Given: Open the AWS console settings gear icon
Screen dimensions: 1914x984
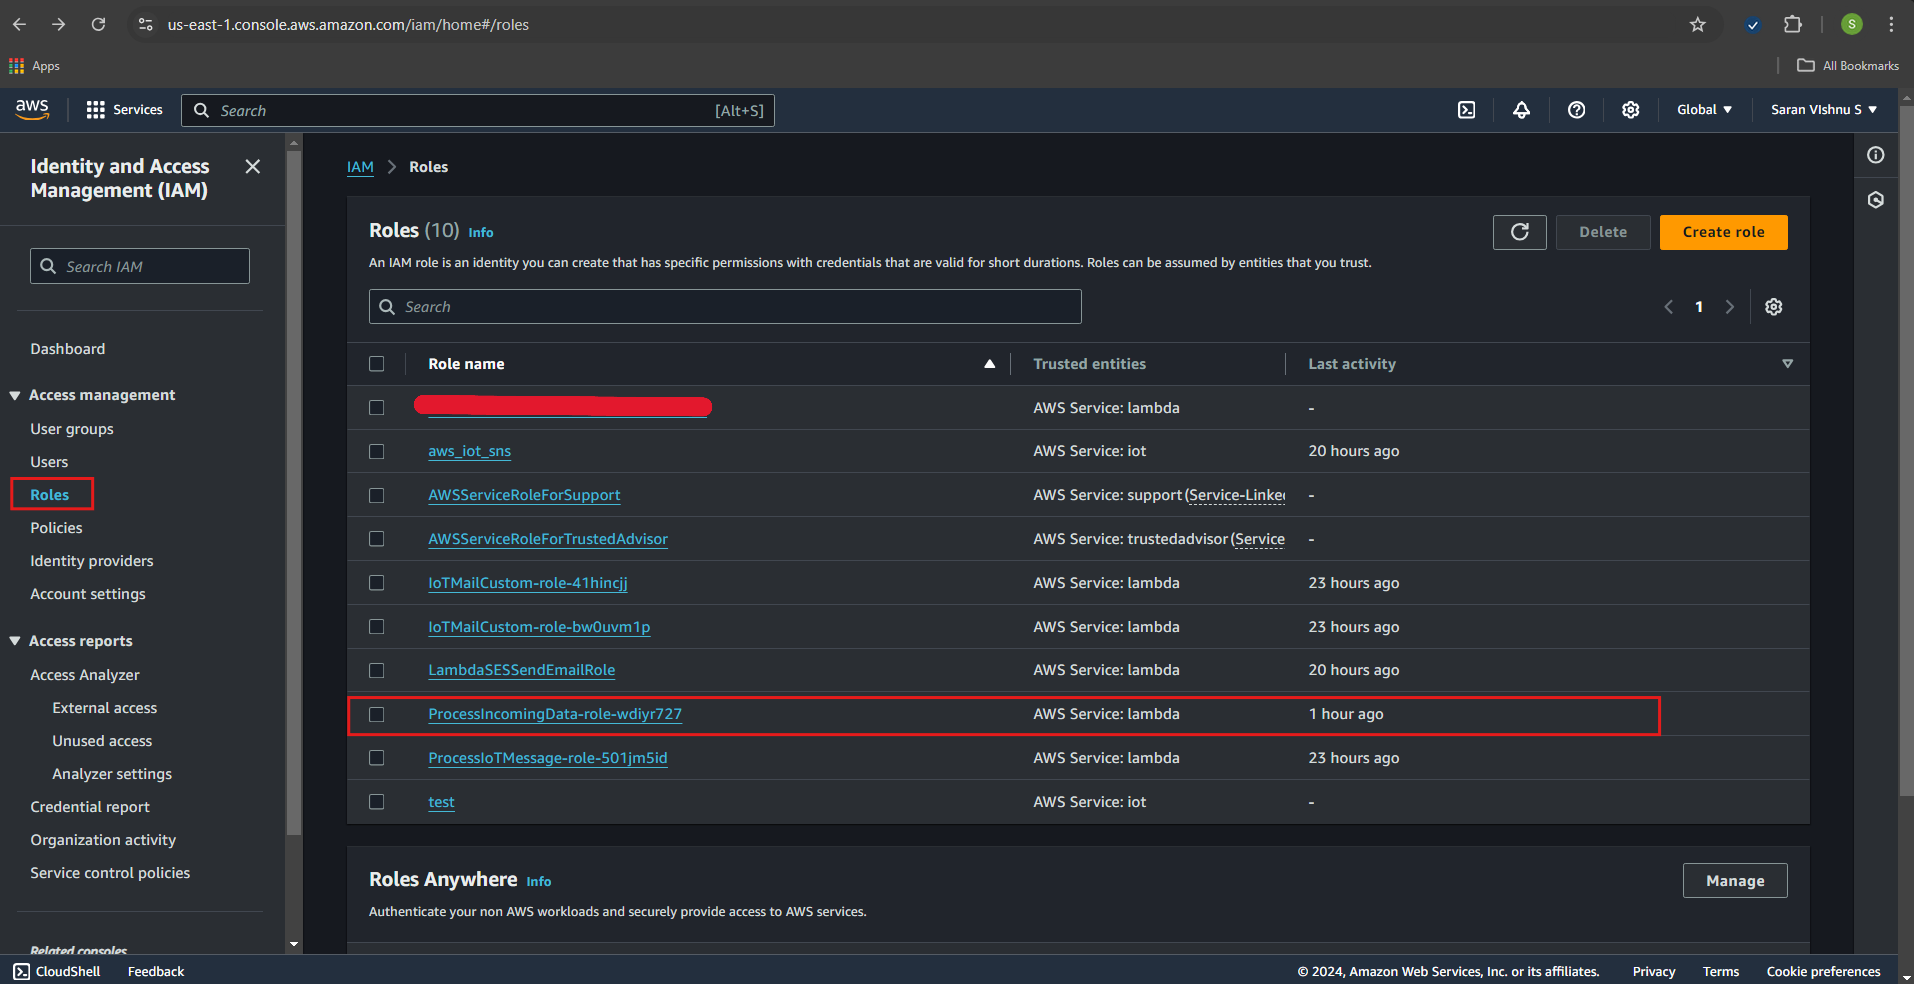Looking at the screenshot, I should pos(1630,110).
